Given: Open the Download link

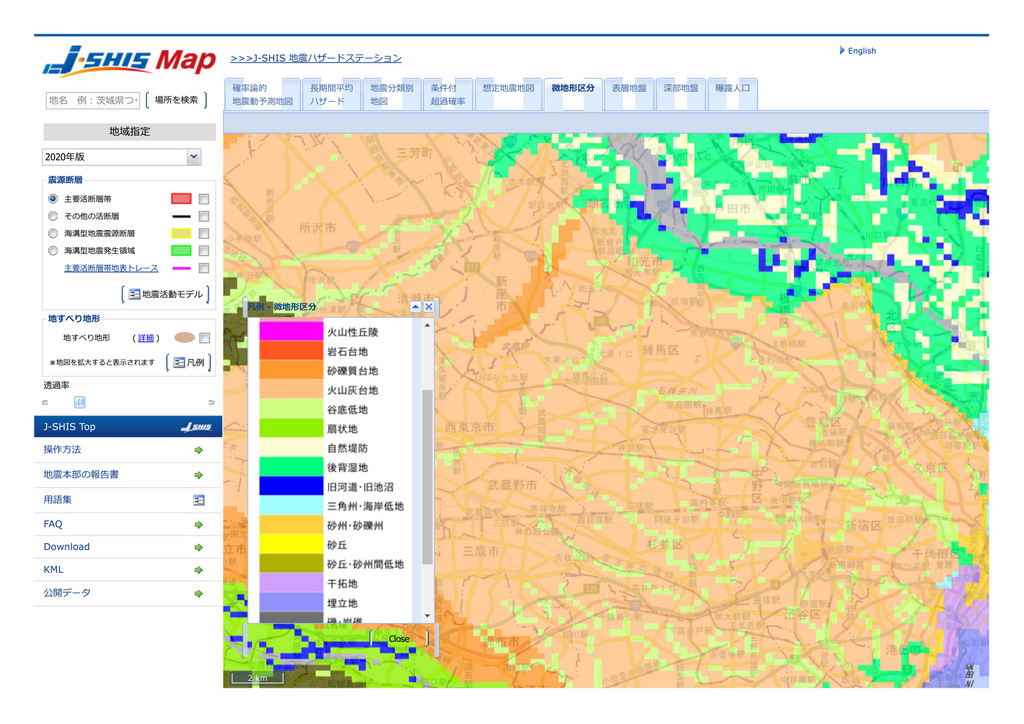Looking at the screenshot, I should coord(67,547).
